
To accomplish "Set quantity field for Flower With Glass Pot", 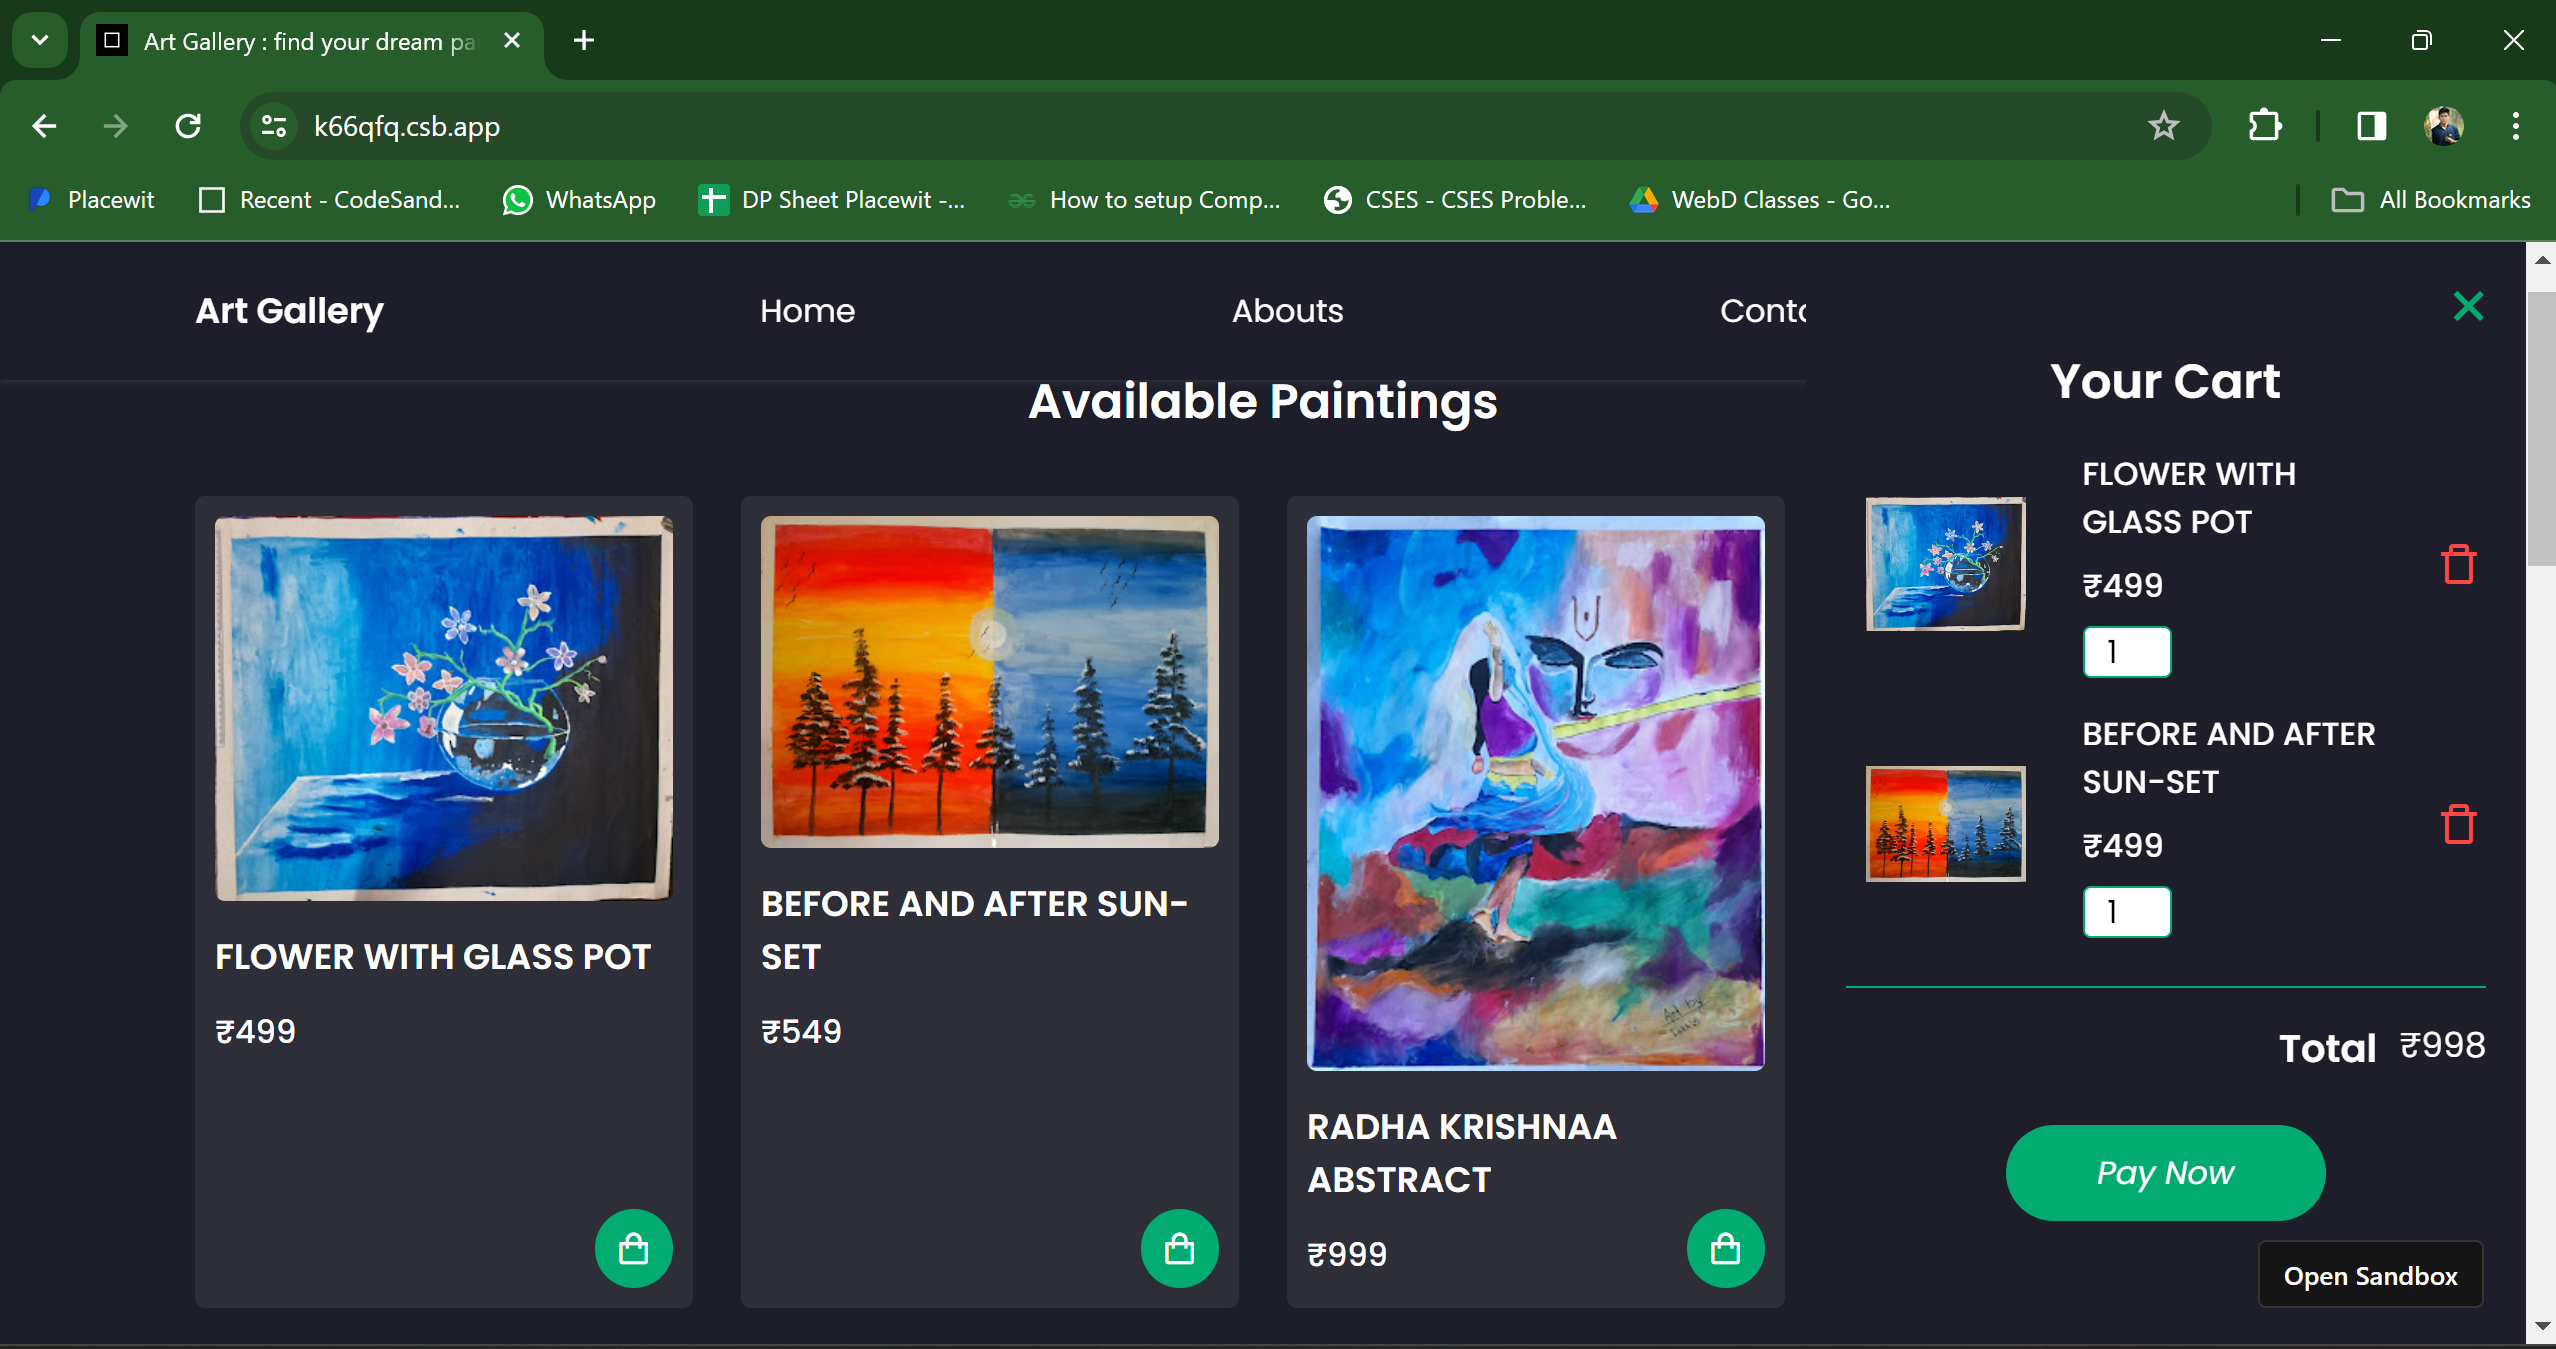I will (x=2127, y=652).
